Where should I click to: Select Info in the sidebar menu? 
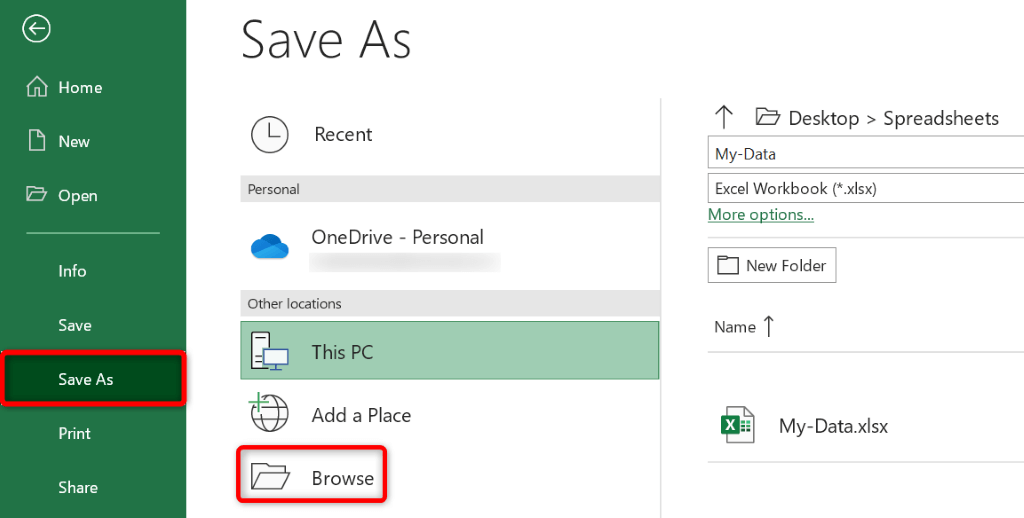[72, 271]
